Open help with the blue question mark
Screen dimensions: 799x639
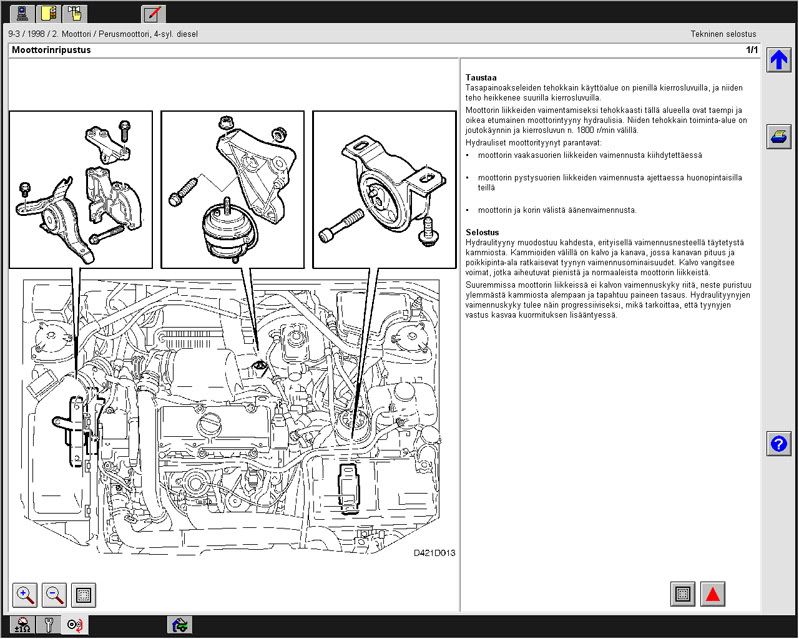click(x=779, y=444)
